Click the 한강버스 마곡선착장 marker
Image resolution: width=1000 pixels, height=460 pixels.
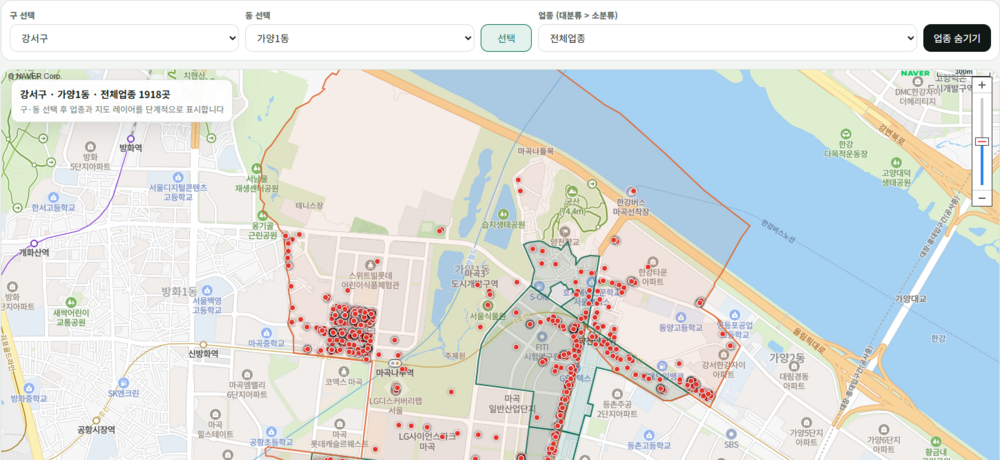click(x=632, y=191)
